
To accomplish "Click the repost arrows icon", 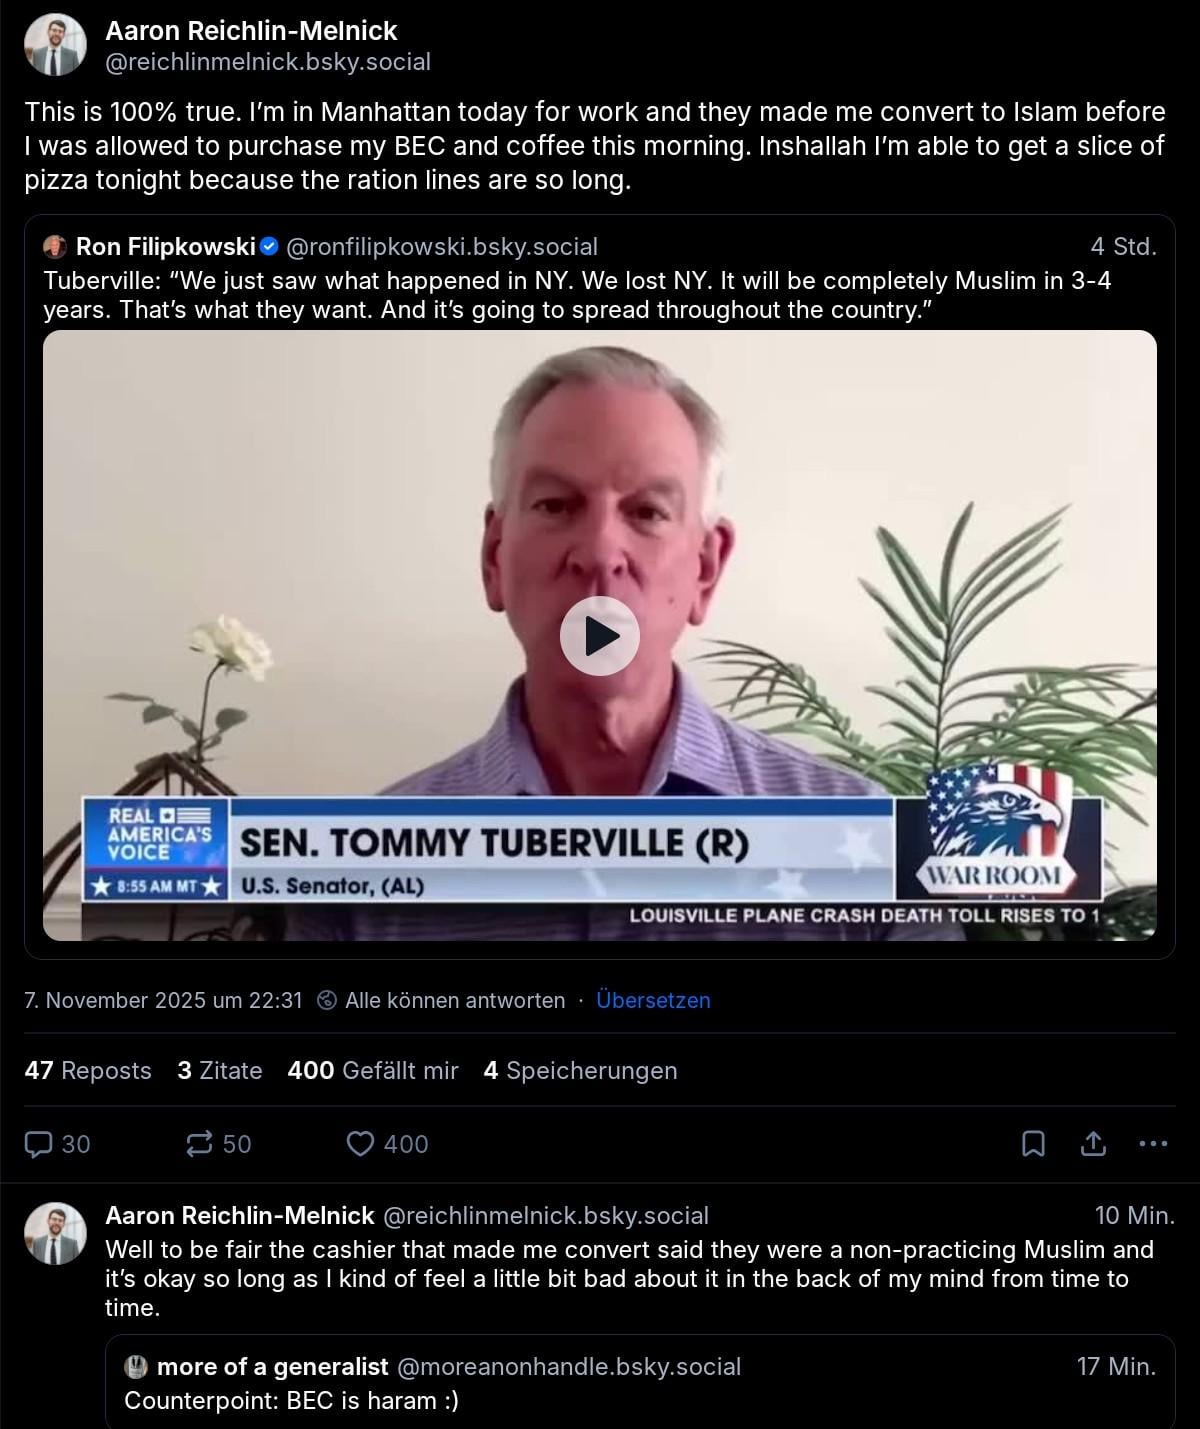I will (200, 1144).
